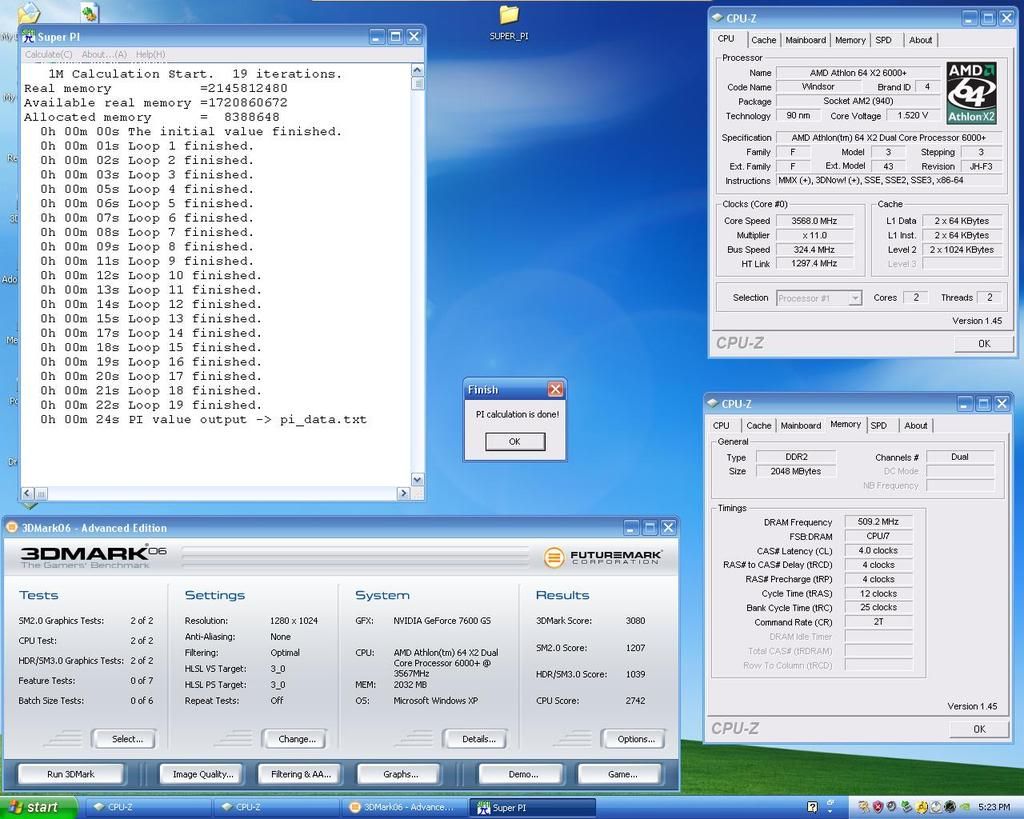Click the Futuremark Corporation logo
Image resolution: width=1024 pixels, height=819 pixels.
pyautogui.click(x=602, y=557)
